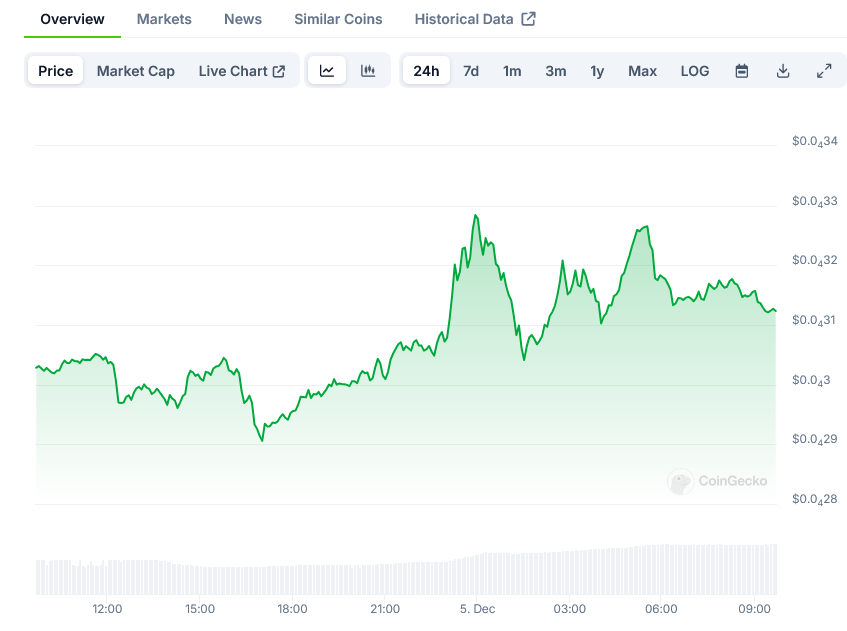Select the 24h time range
Viewport: 847px width, 631px height.
coord(426,71)
